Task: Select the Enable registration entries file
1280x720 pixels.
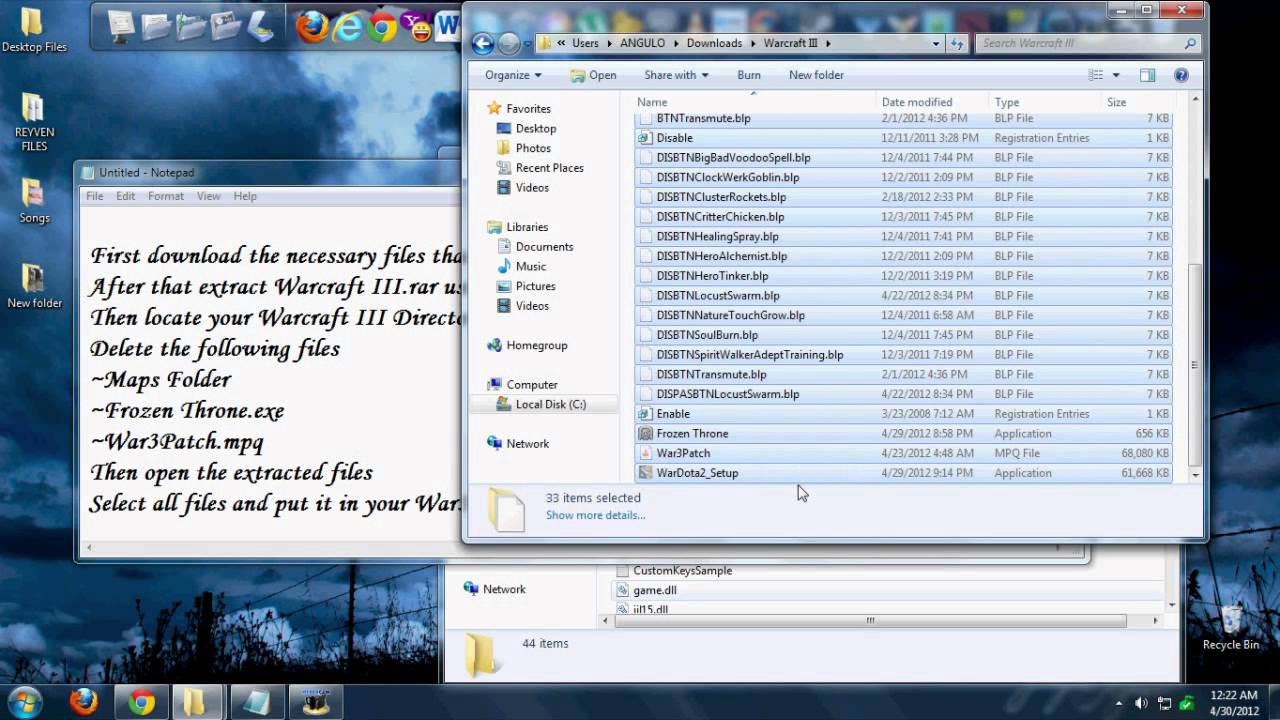Action: click(x=902, y=414)
